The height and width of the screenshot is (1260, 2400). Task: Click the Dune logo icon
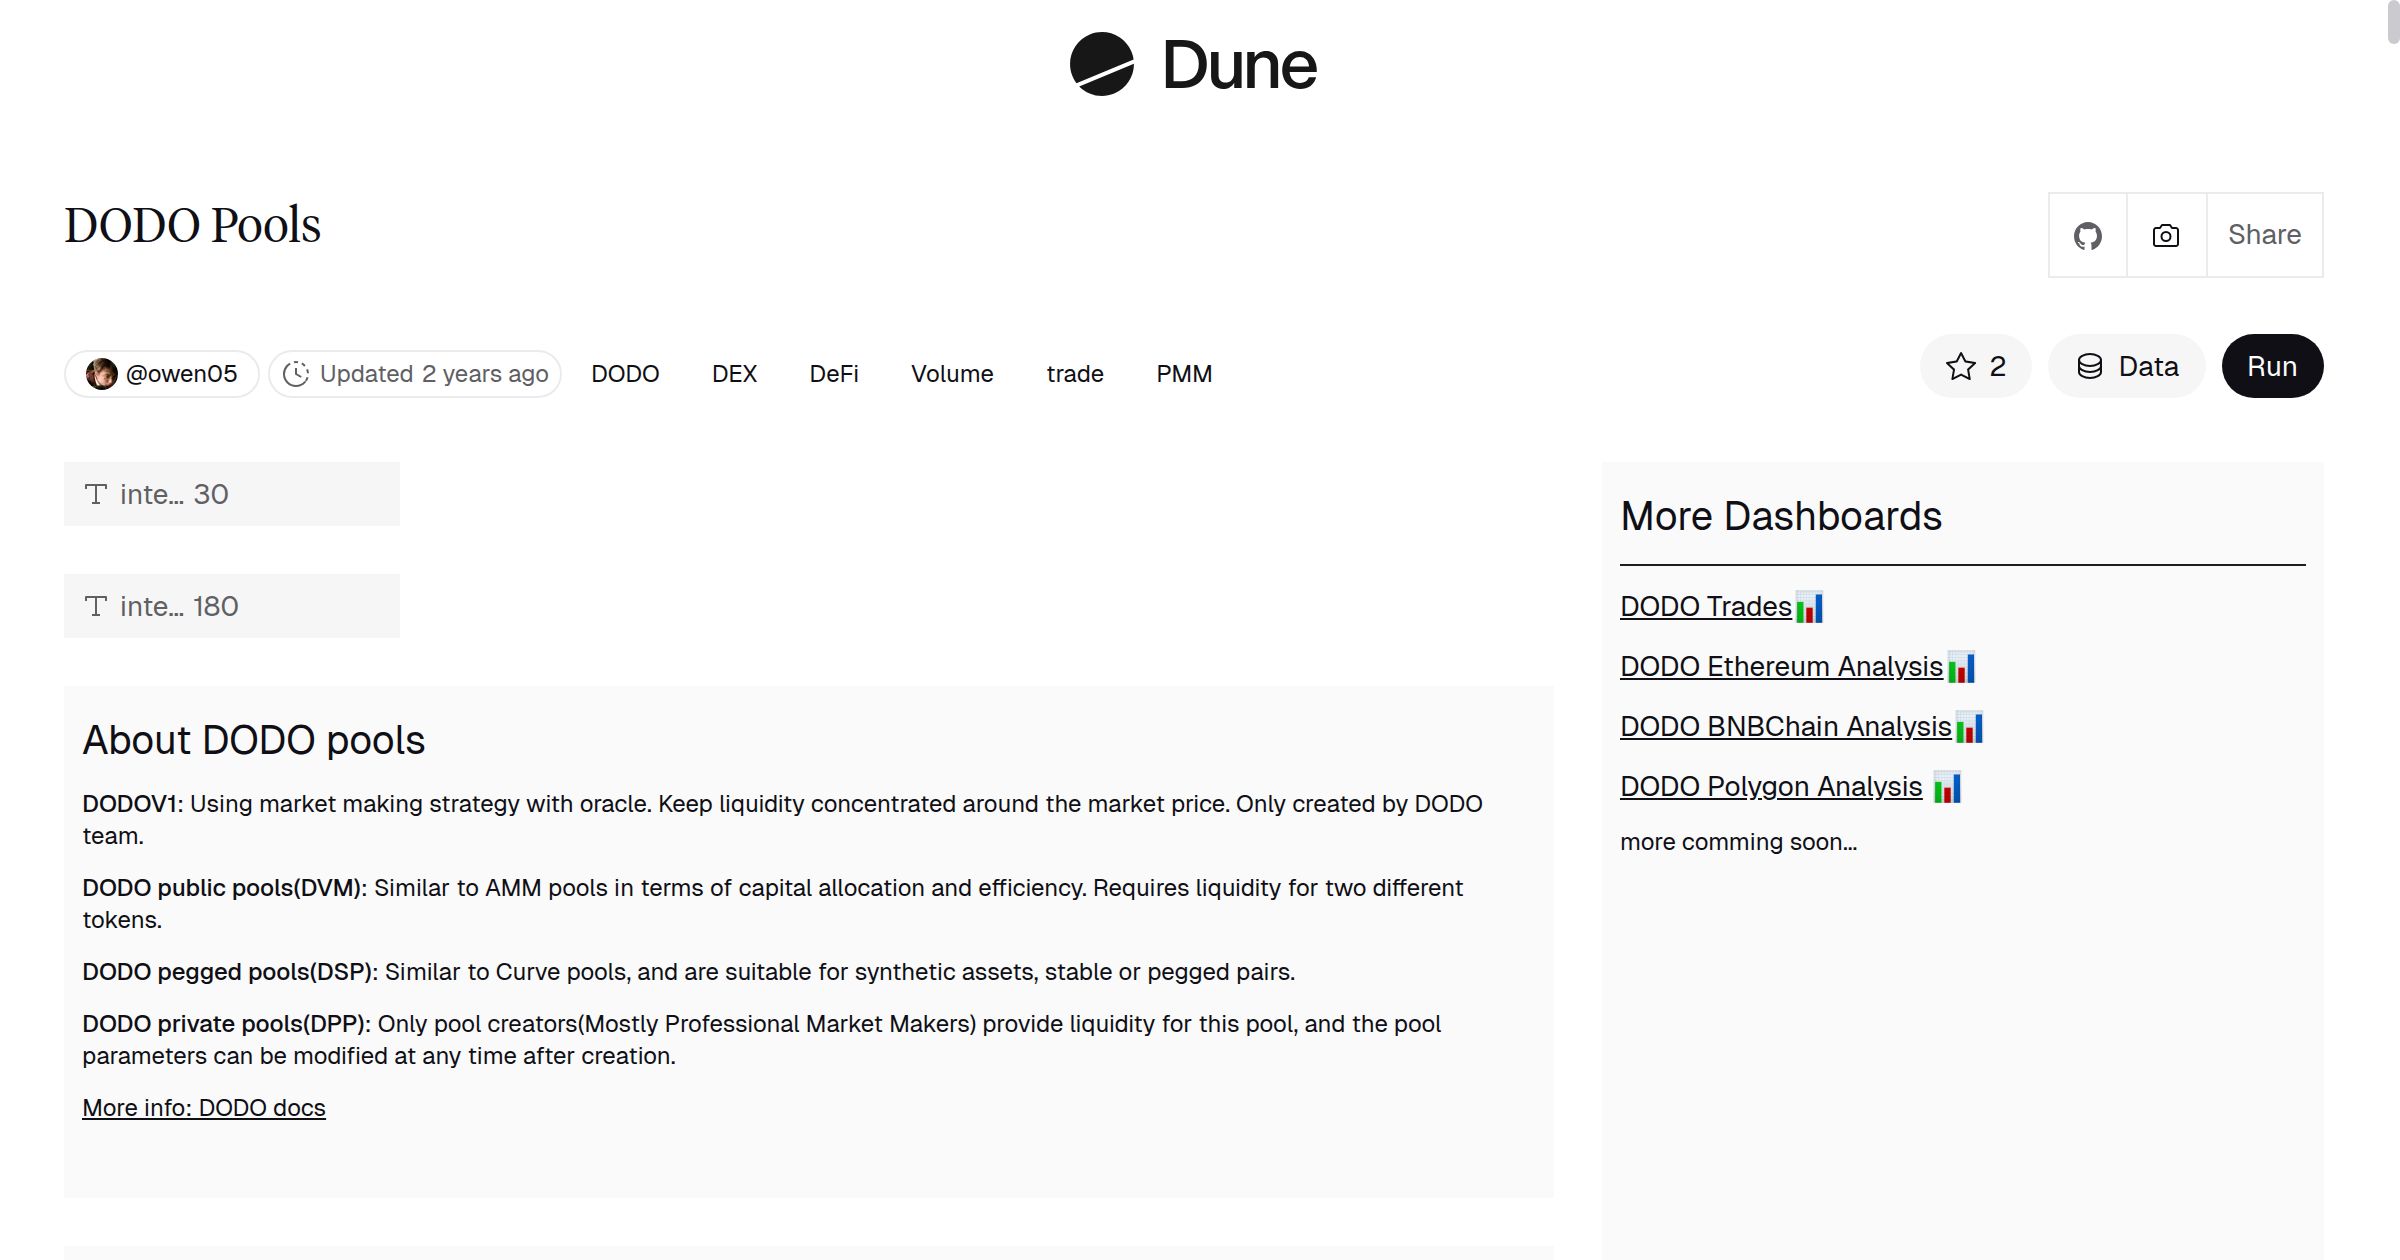[1101, 64]
